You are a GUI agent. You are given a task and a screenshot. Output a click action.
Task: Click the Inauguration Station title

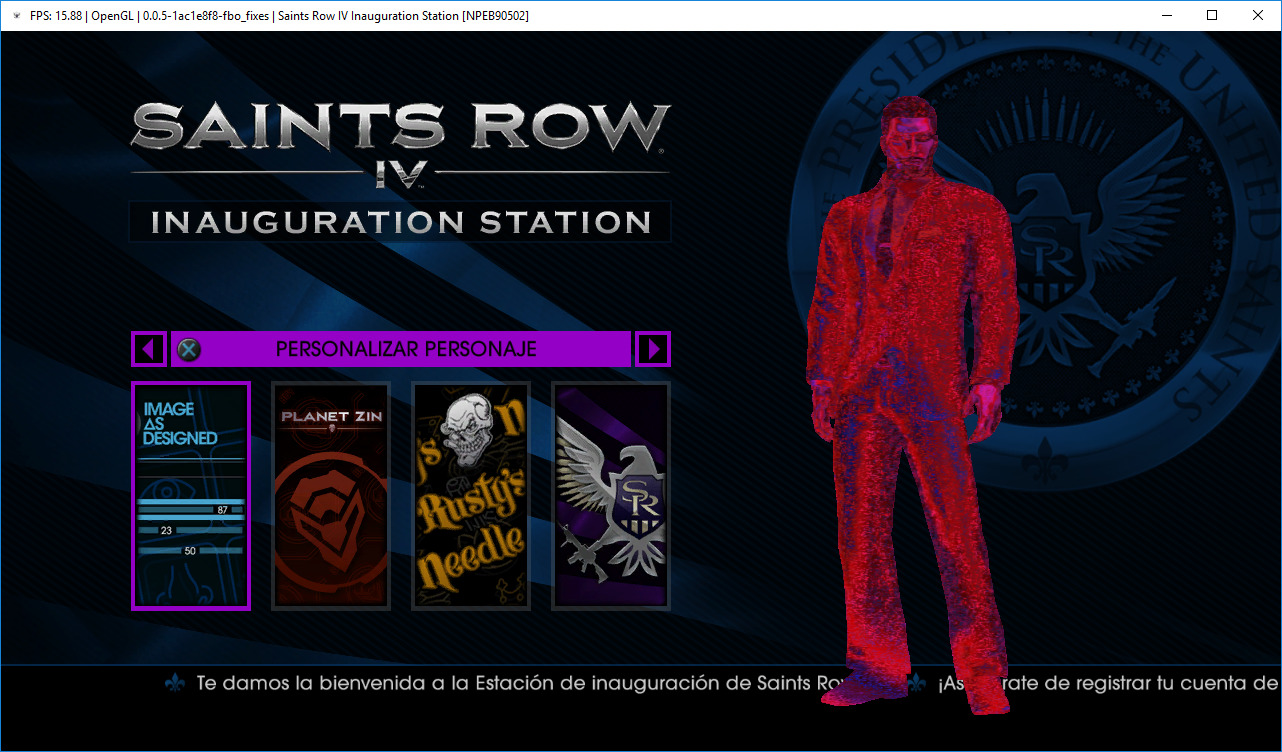pos(400,222)
